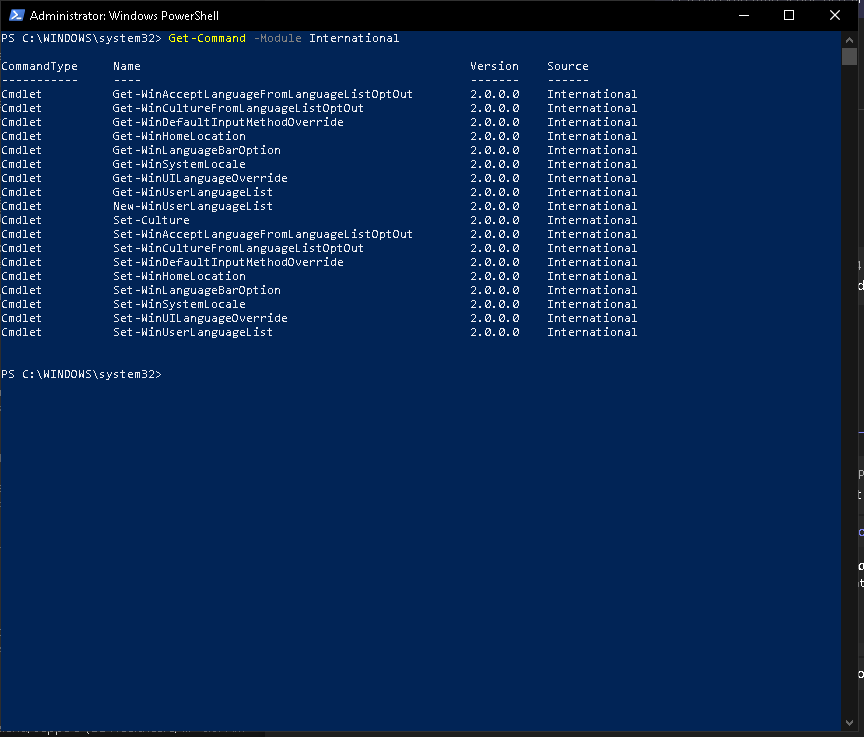Click Set-WinAcceptLanguageFromLanguageListOptOut entry
The image size is (864, 737).
(x=263, y=234)
